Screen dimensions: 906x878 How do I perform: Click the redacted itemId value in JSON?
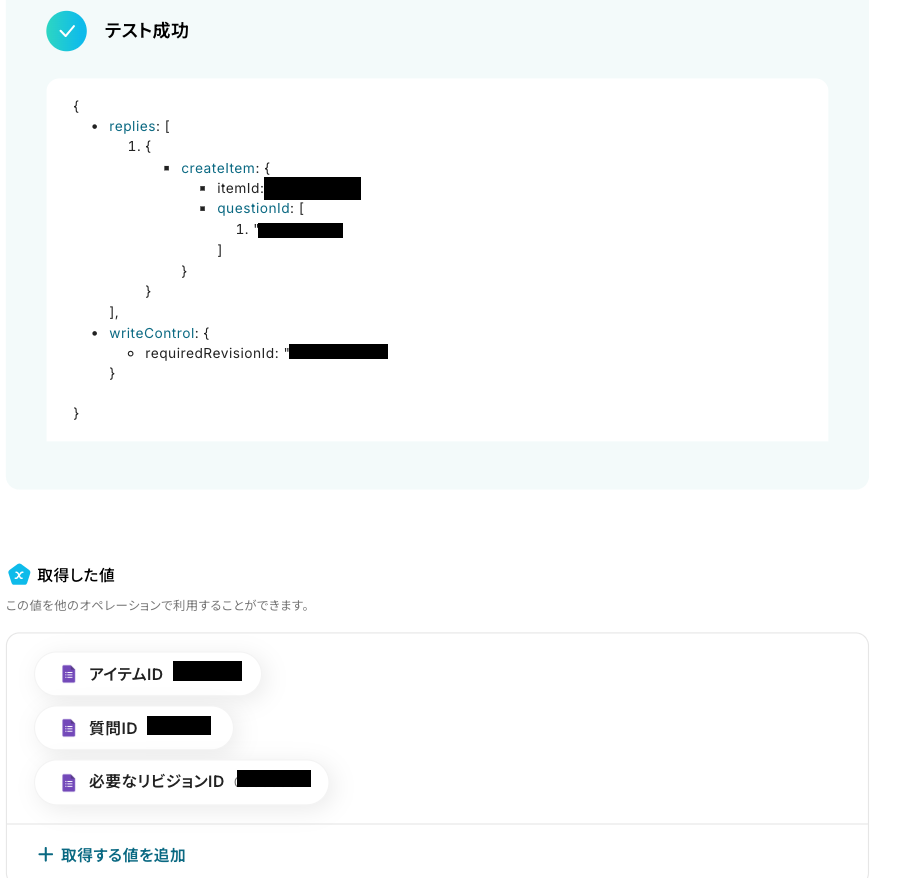(312, 188)
